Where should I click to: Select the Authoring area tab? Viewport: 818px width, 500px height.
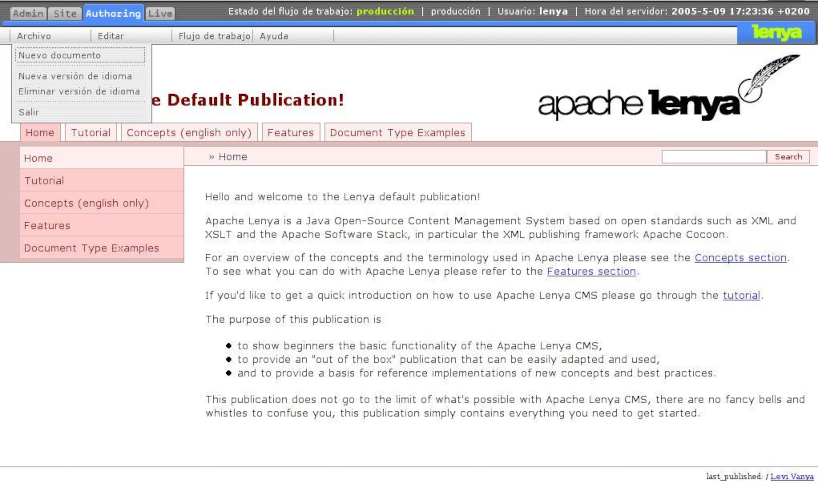click(x=112, y=13)
